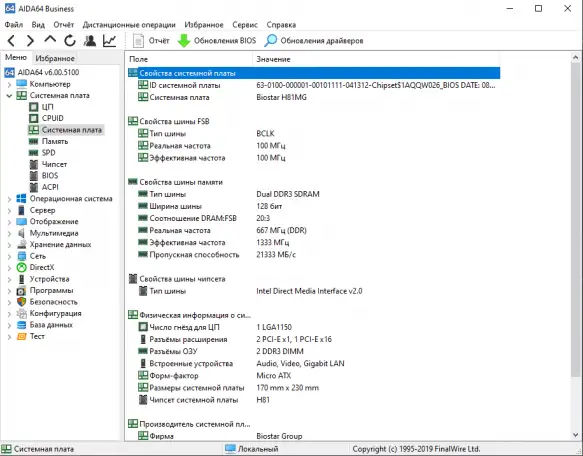Image resolution: width=583 pixels, height=456 pixels.
Task: Select the Форм-фактор row
Action: coord(314,376)
